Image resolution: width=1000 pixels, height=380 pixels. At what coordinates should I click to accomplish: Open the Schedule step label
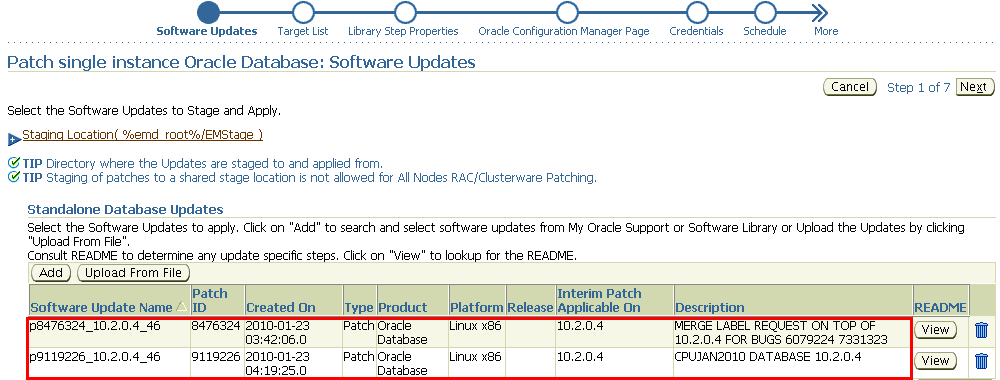(x=765, y=31)
